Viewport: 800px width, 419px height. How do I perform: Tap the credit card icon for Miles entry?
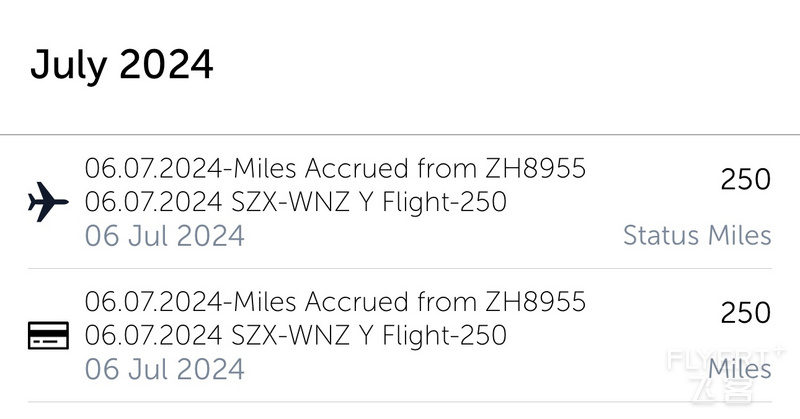[48, 335]
